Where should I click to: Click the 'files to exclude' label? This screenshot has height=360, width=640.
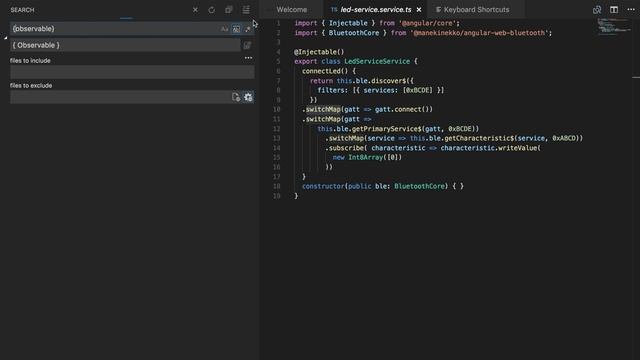(31, 85)
